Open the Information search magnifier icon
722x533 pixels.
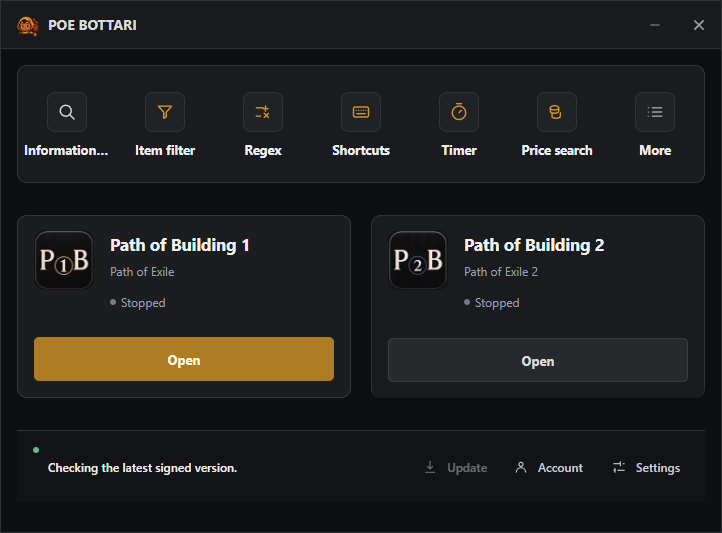tap(67, 112)
